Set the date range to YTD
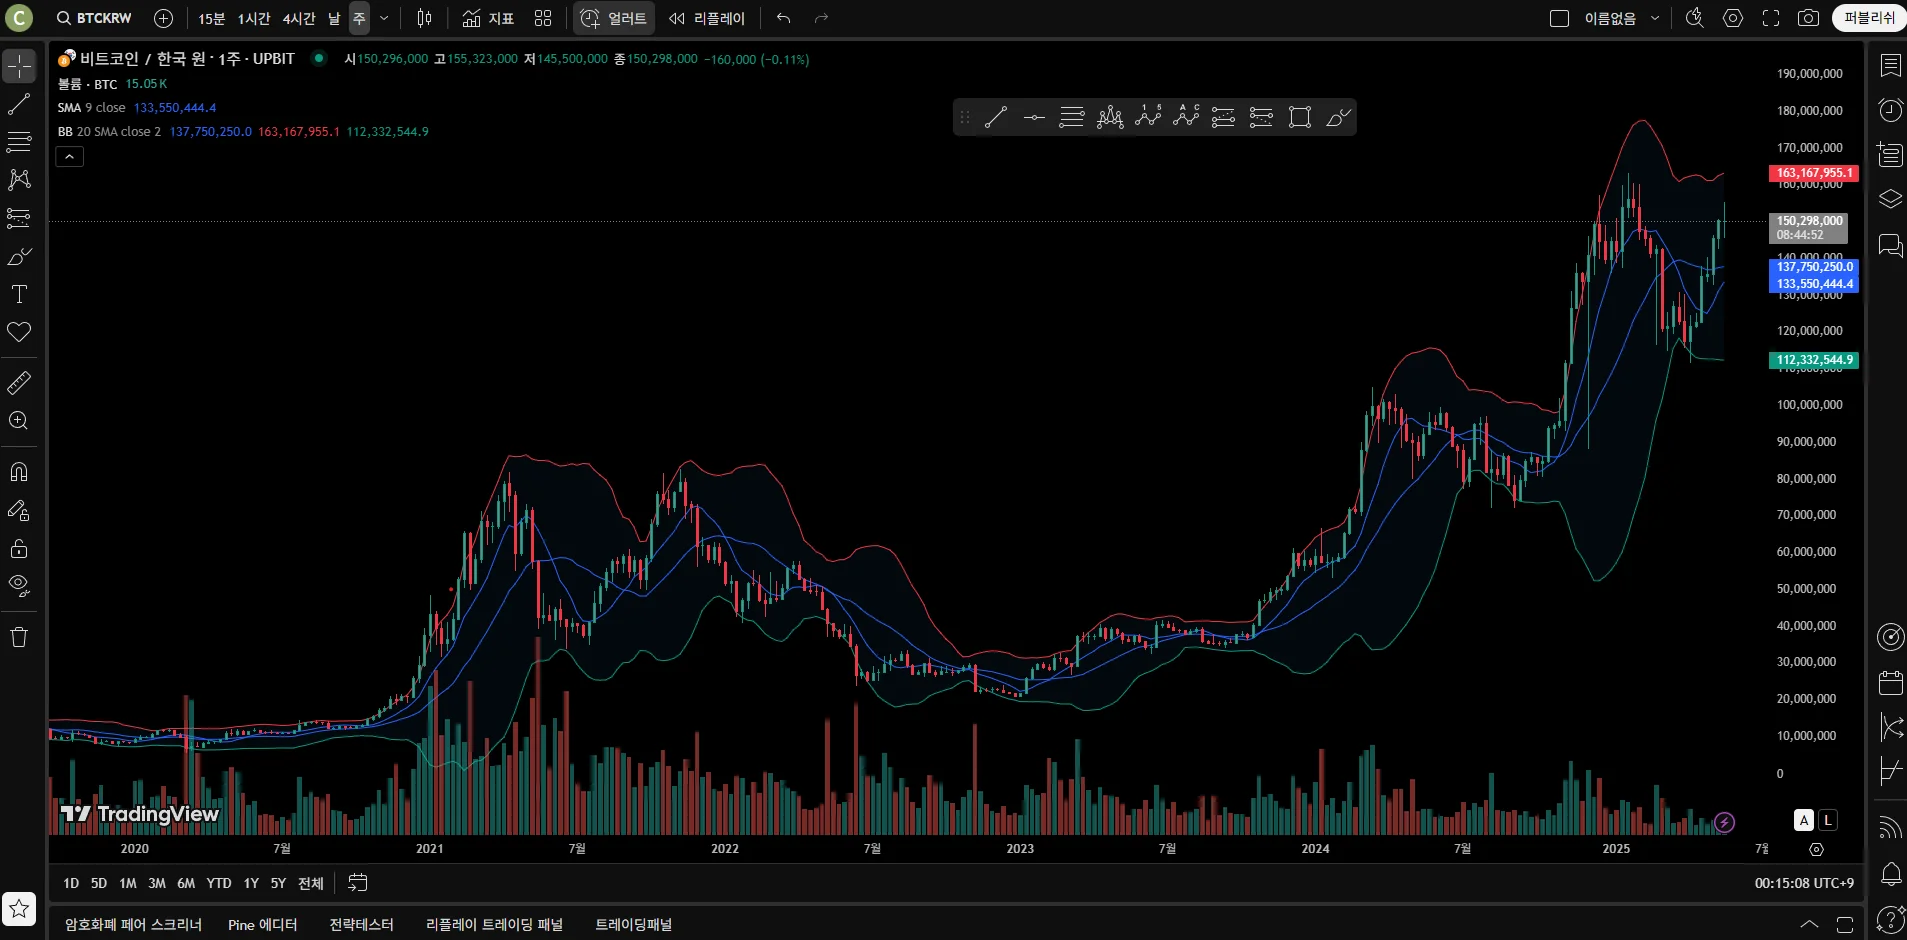The height and width of the screenshot is (940, 1907). click(x=219, y=883)
